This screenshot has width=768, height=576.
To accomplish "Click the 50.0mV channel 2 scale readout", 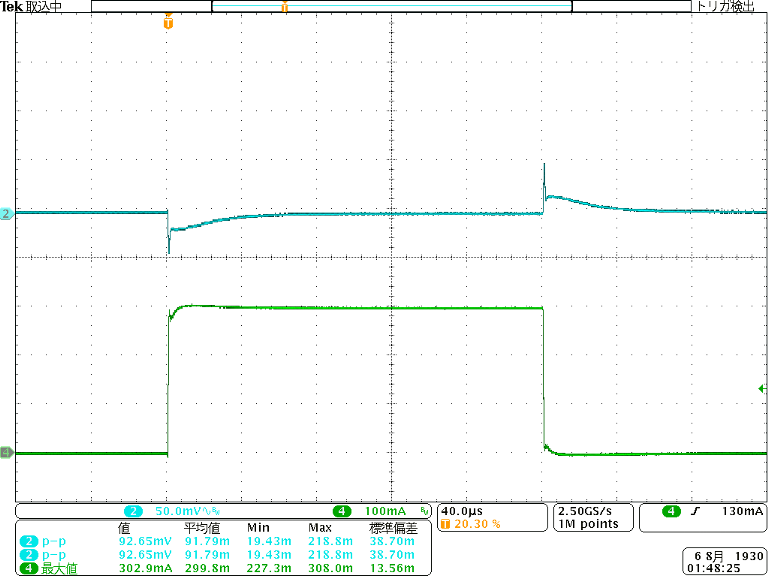I will (185, 511).
